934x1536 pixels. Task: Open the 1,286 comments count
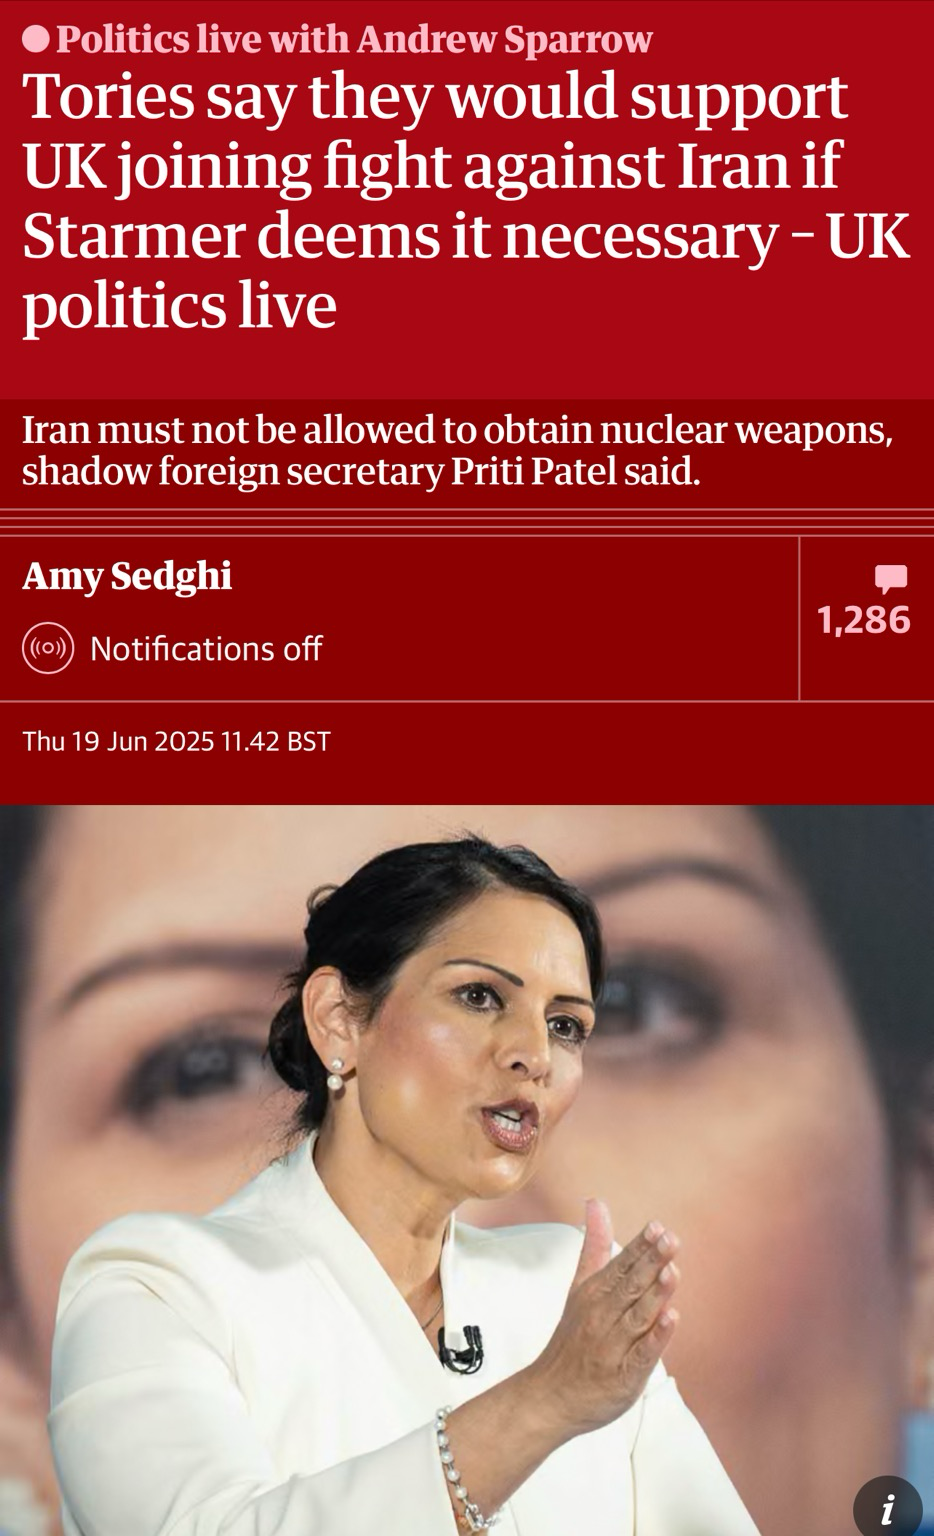coord(864,620)
